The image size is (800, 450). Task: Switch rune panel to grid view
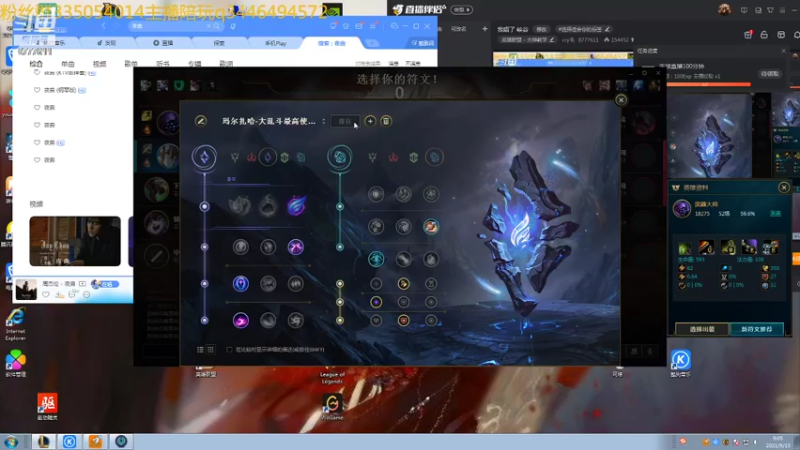(x=210, y=349)
